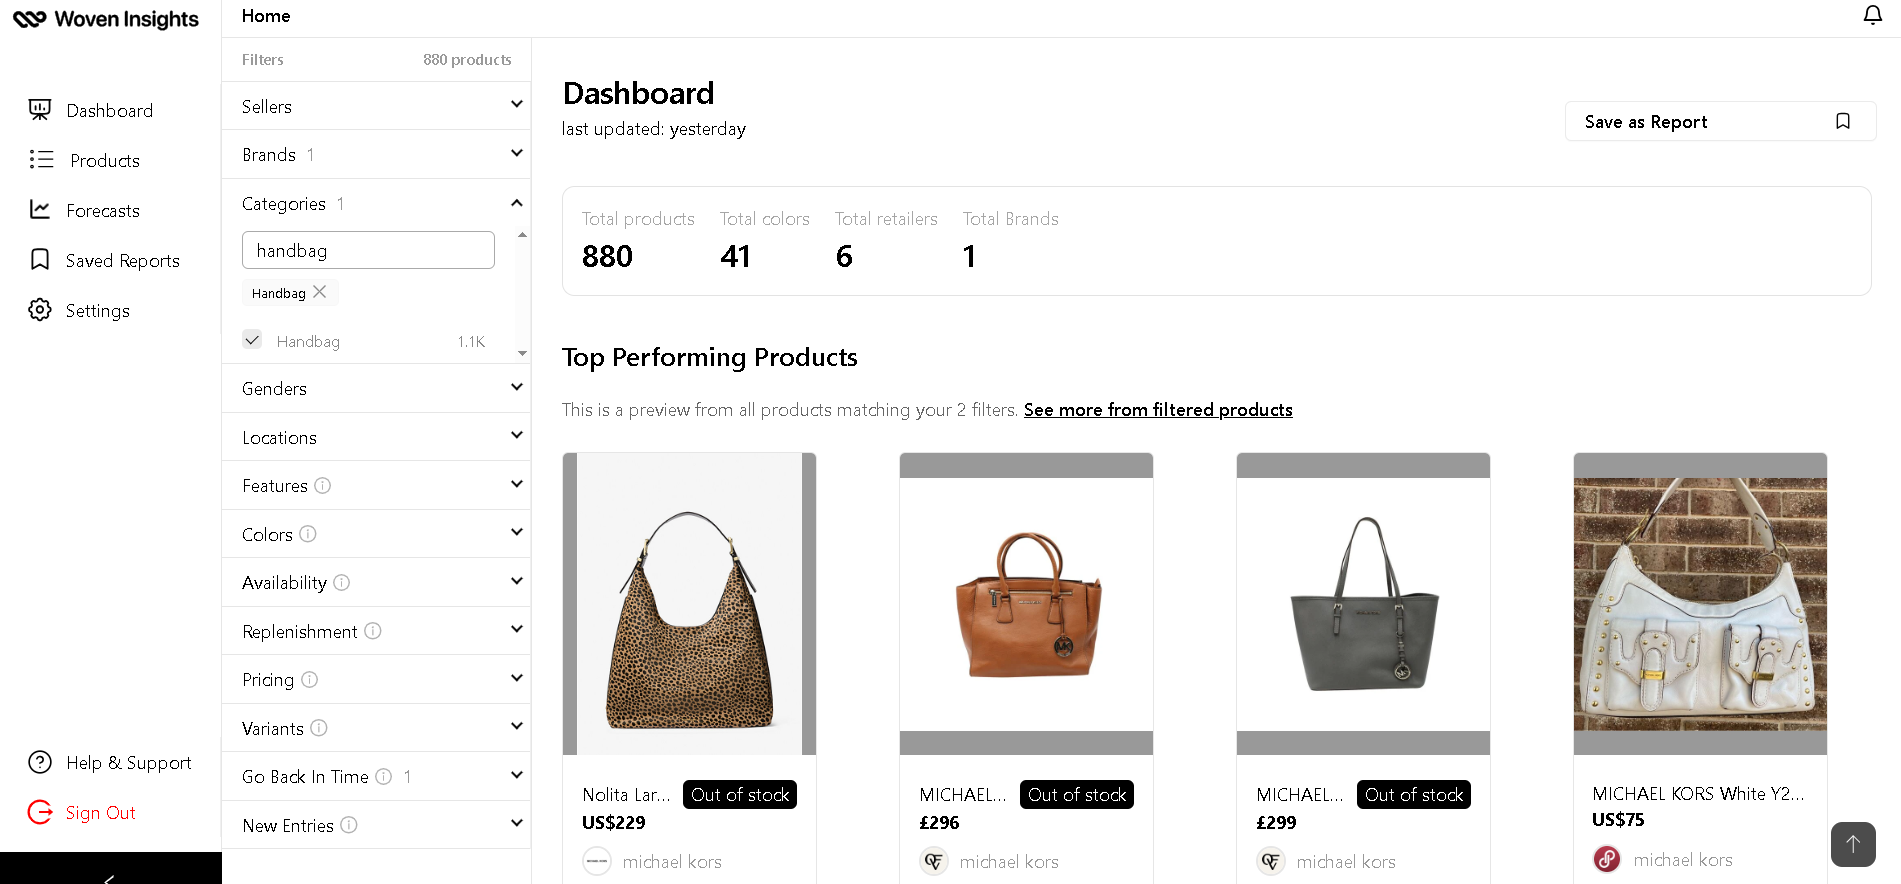Click the Save as Report button
This screenshot has height=884, width=1901.
pos(1720,121)
